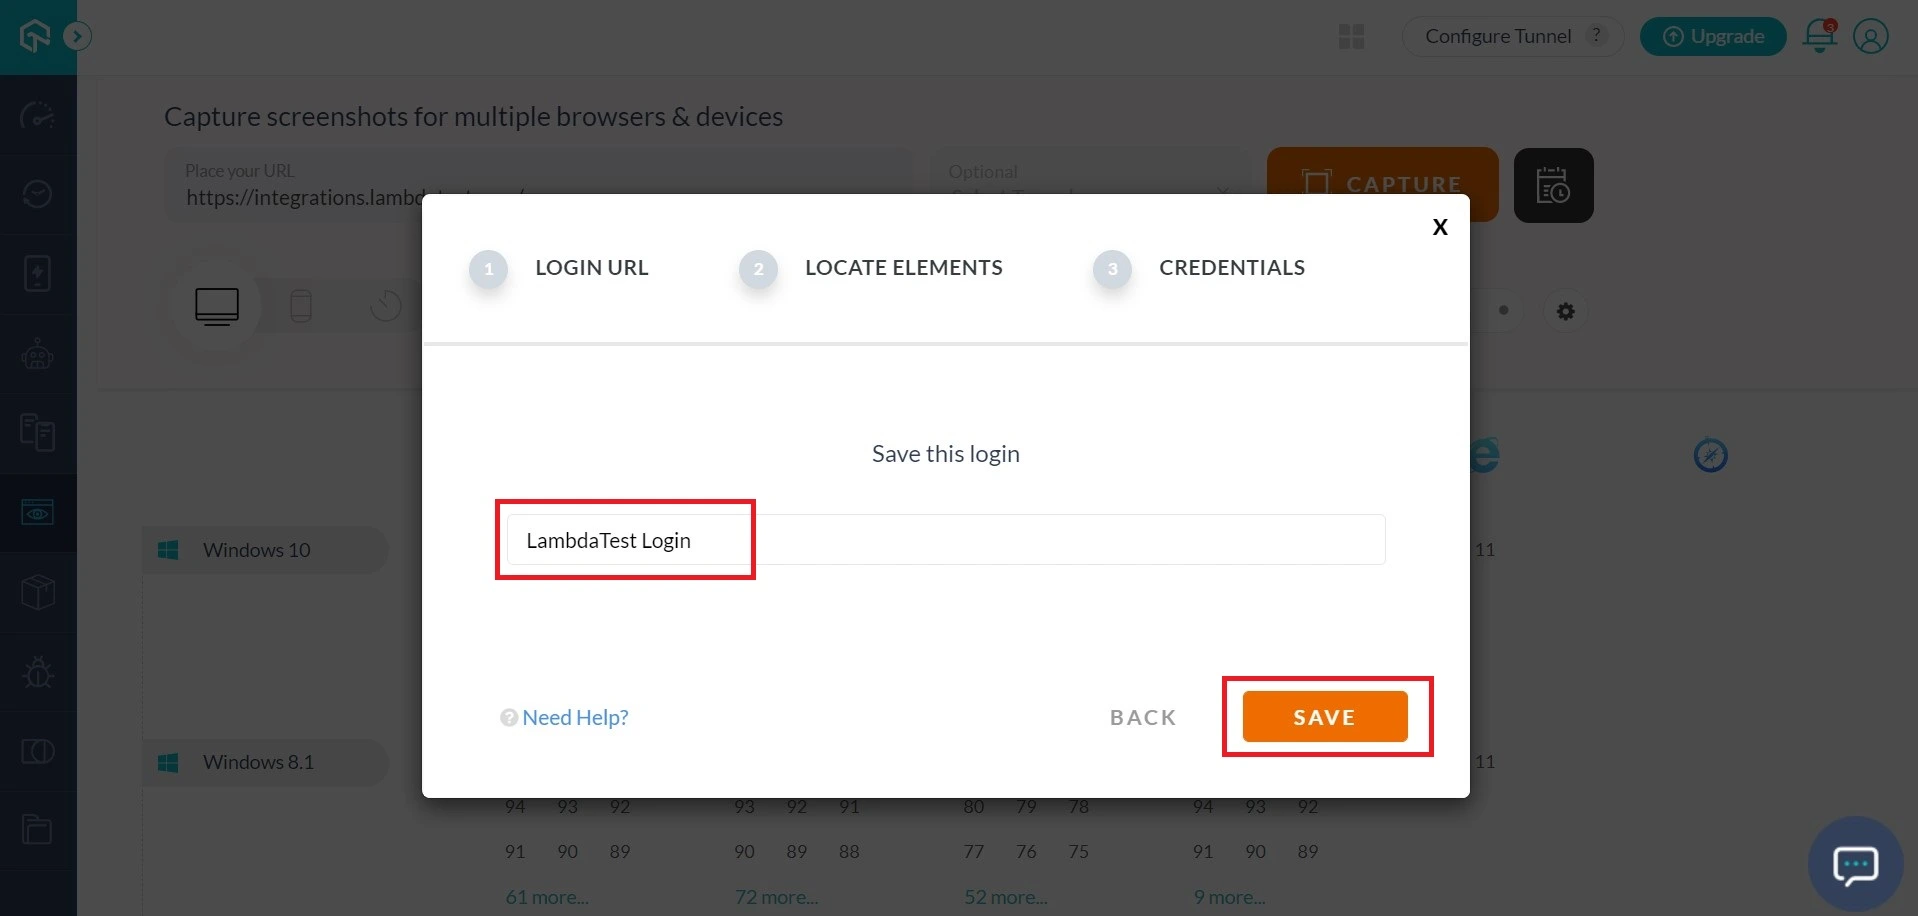The image size is (1918, 916).
Task: Open the notifications bell
Action: coord(1819,36)
